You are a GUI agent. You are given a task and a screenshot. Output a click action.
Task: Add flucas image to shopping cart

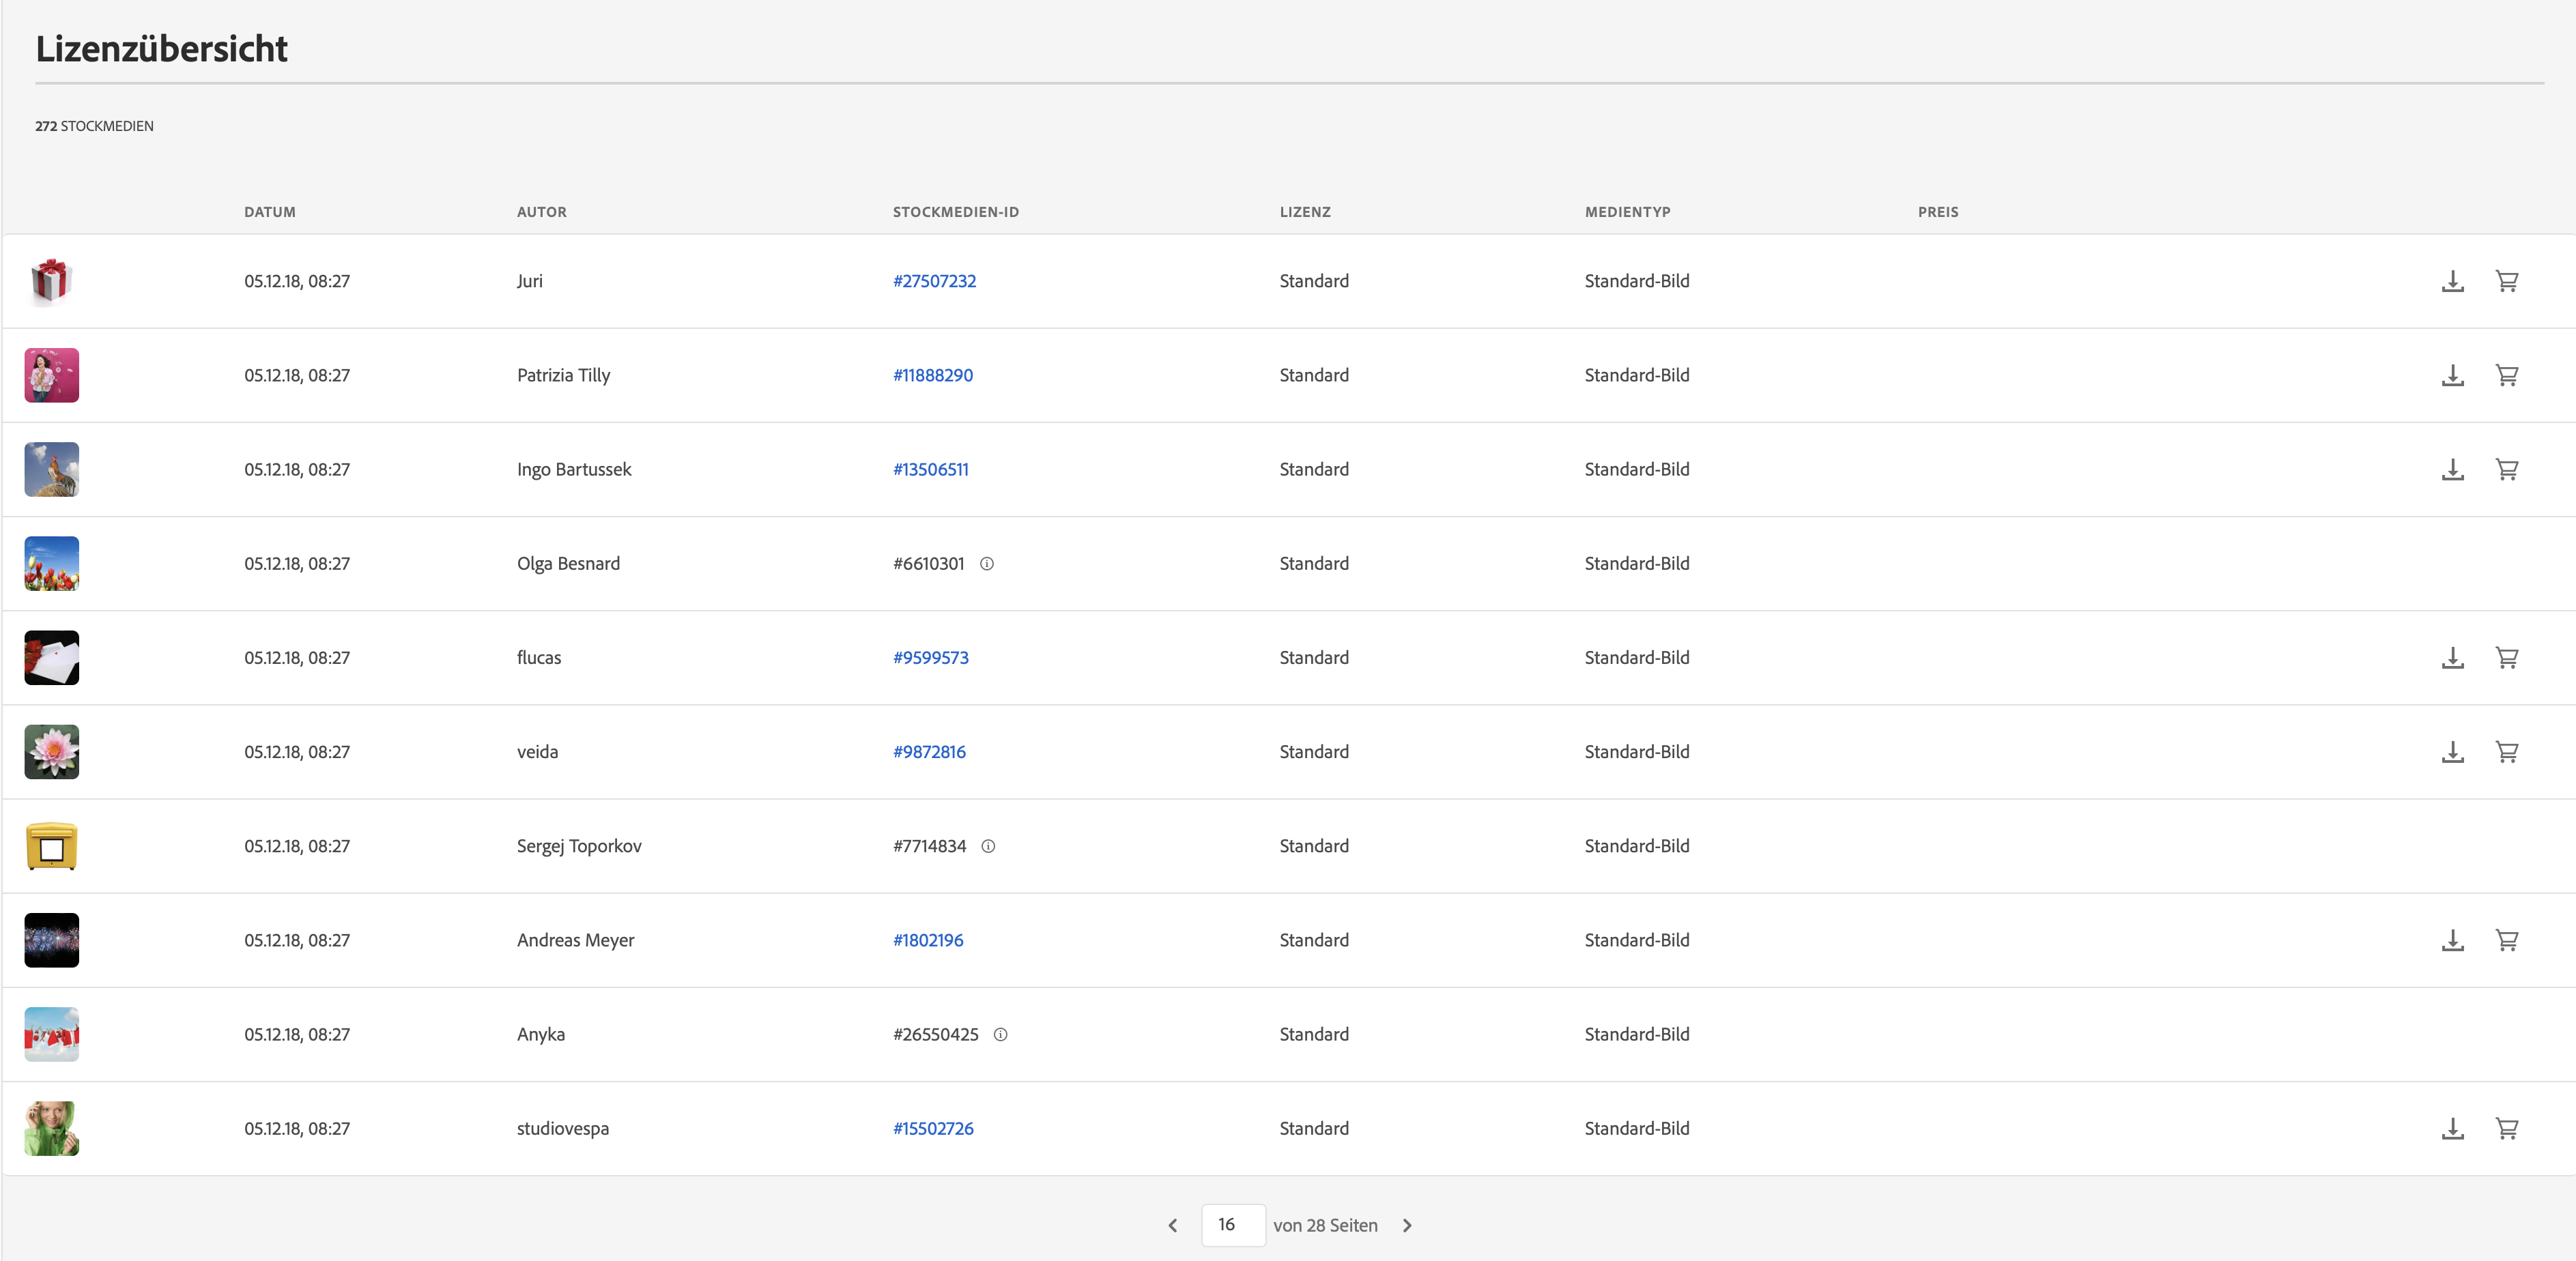click(x=2506, y=658)
